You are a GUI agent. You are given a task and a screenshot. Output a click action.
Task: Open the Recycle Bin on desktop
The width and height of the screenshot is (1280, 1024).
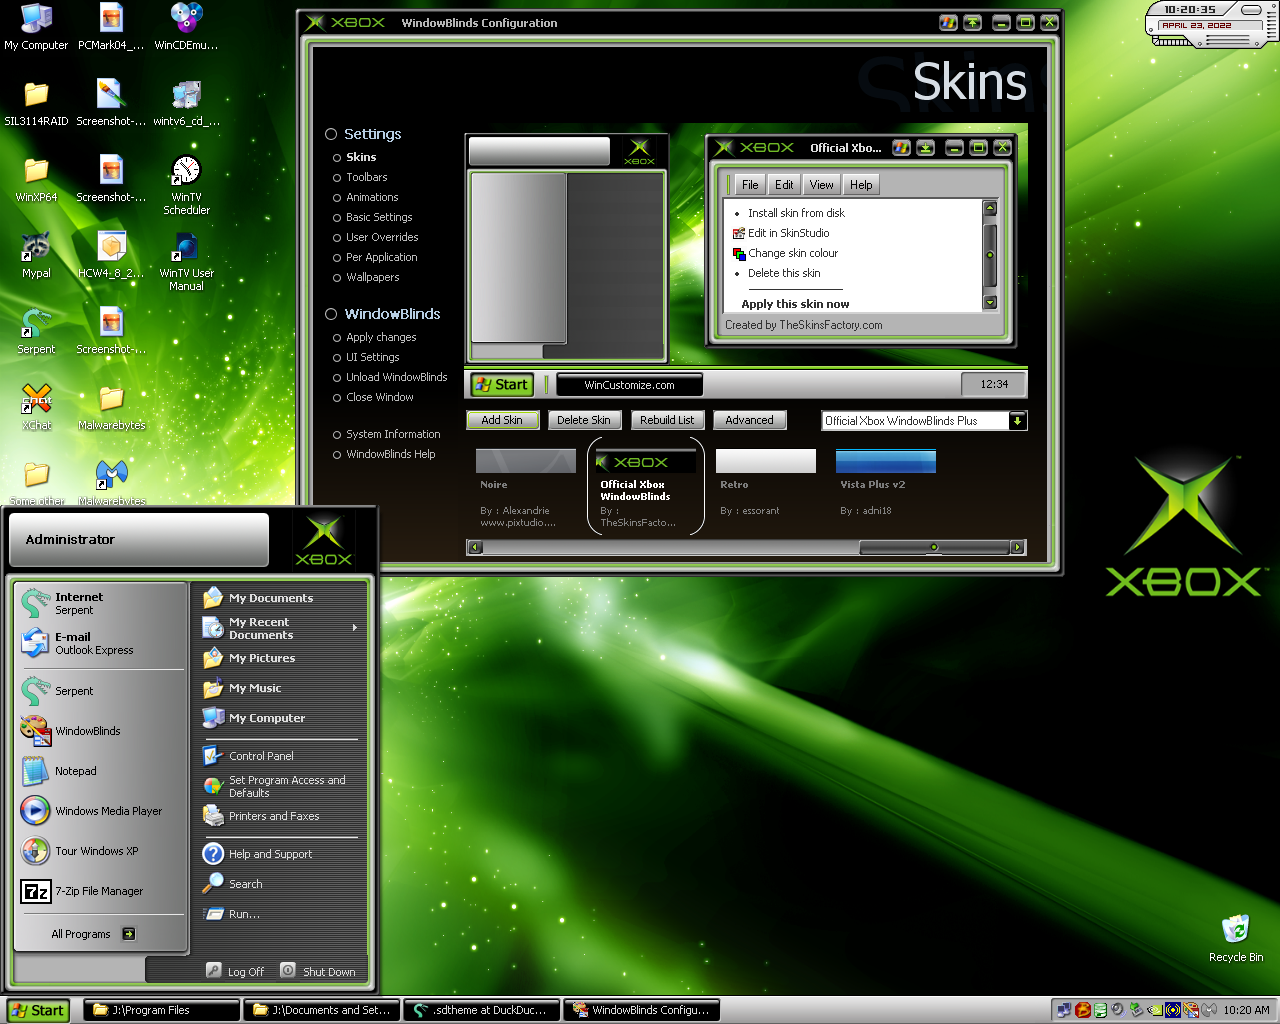click(1235, 930)
